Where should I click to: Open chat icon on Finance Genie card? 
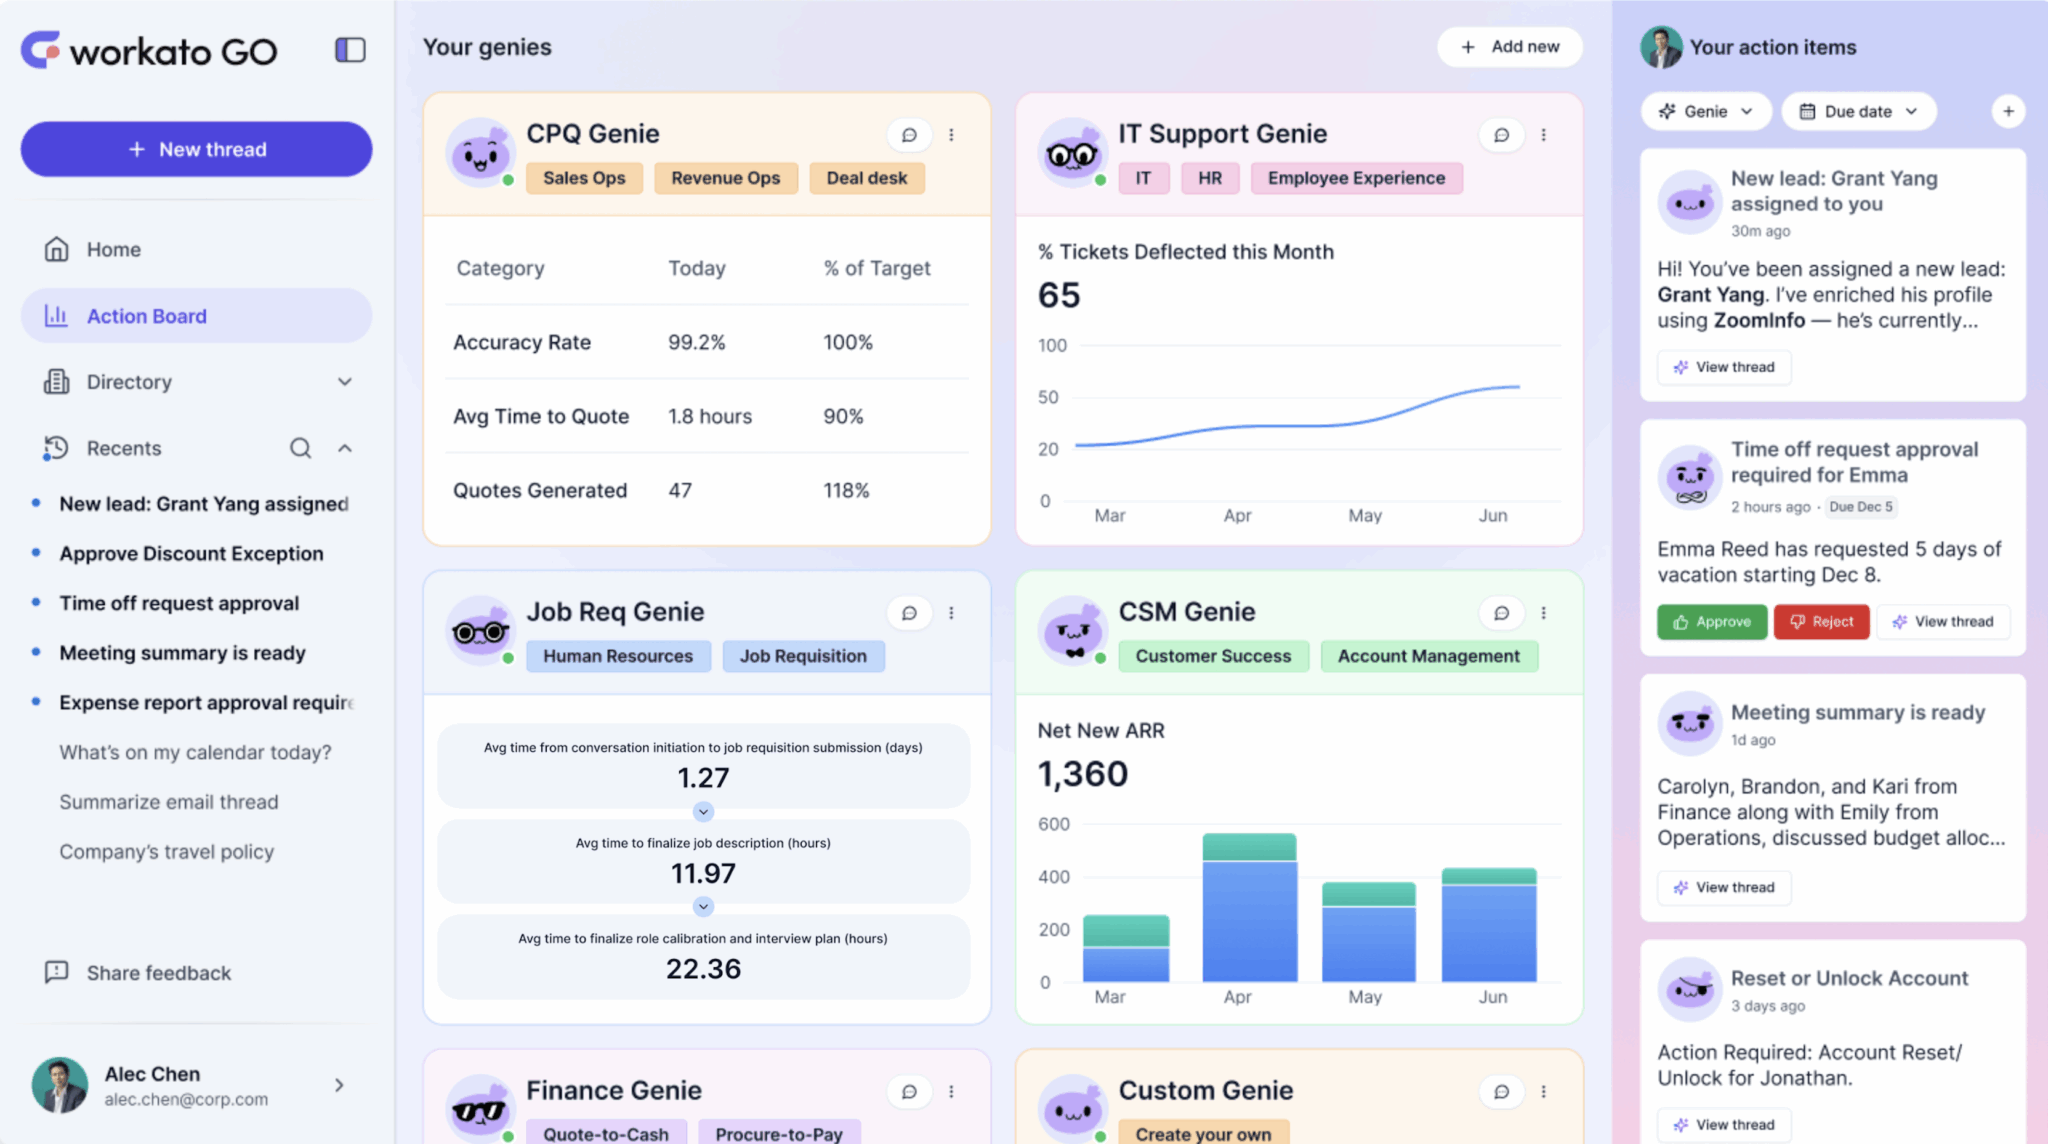coord(909,1092)
